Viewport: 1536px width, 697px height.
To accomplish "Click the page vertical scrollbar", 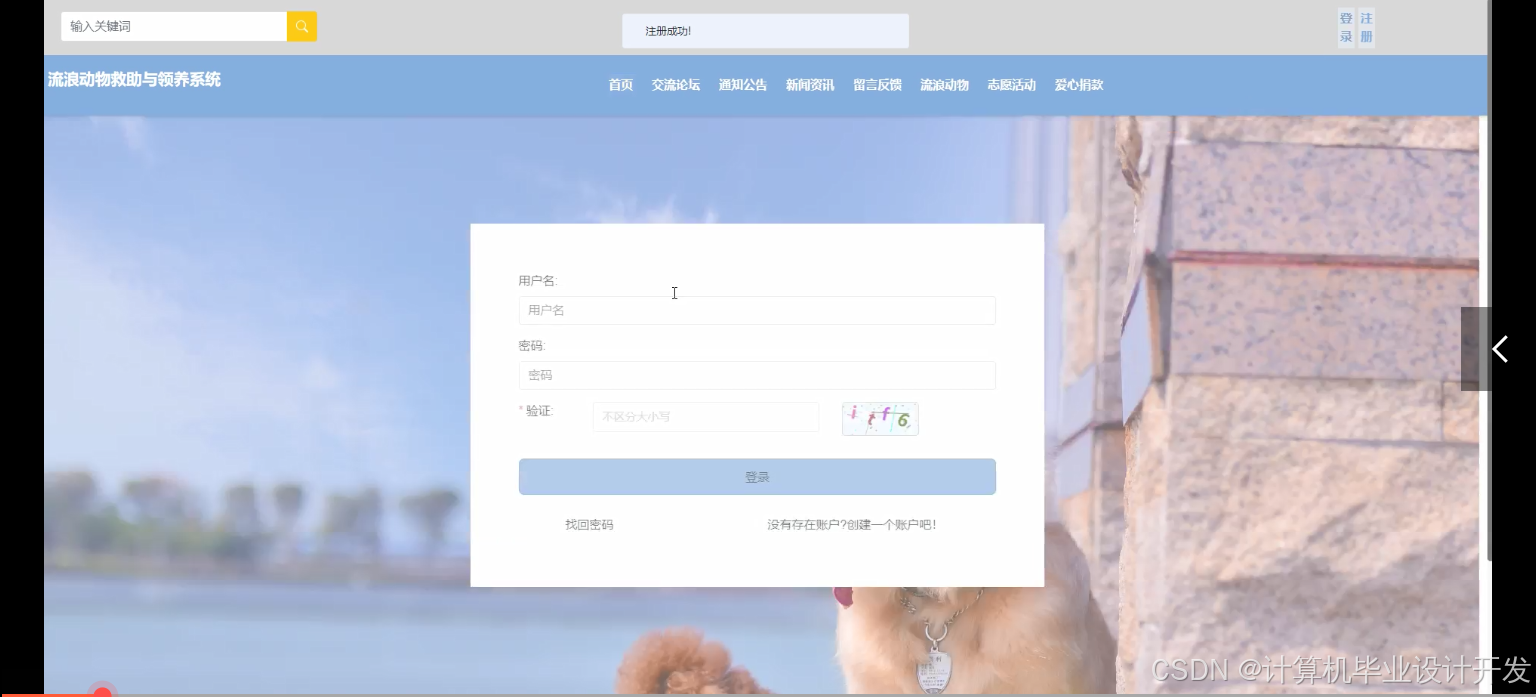I will click(1490, 280).
